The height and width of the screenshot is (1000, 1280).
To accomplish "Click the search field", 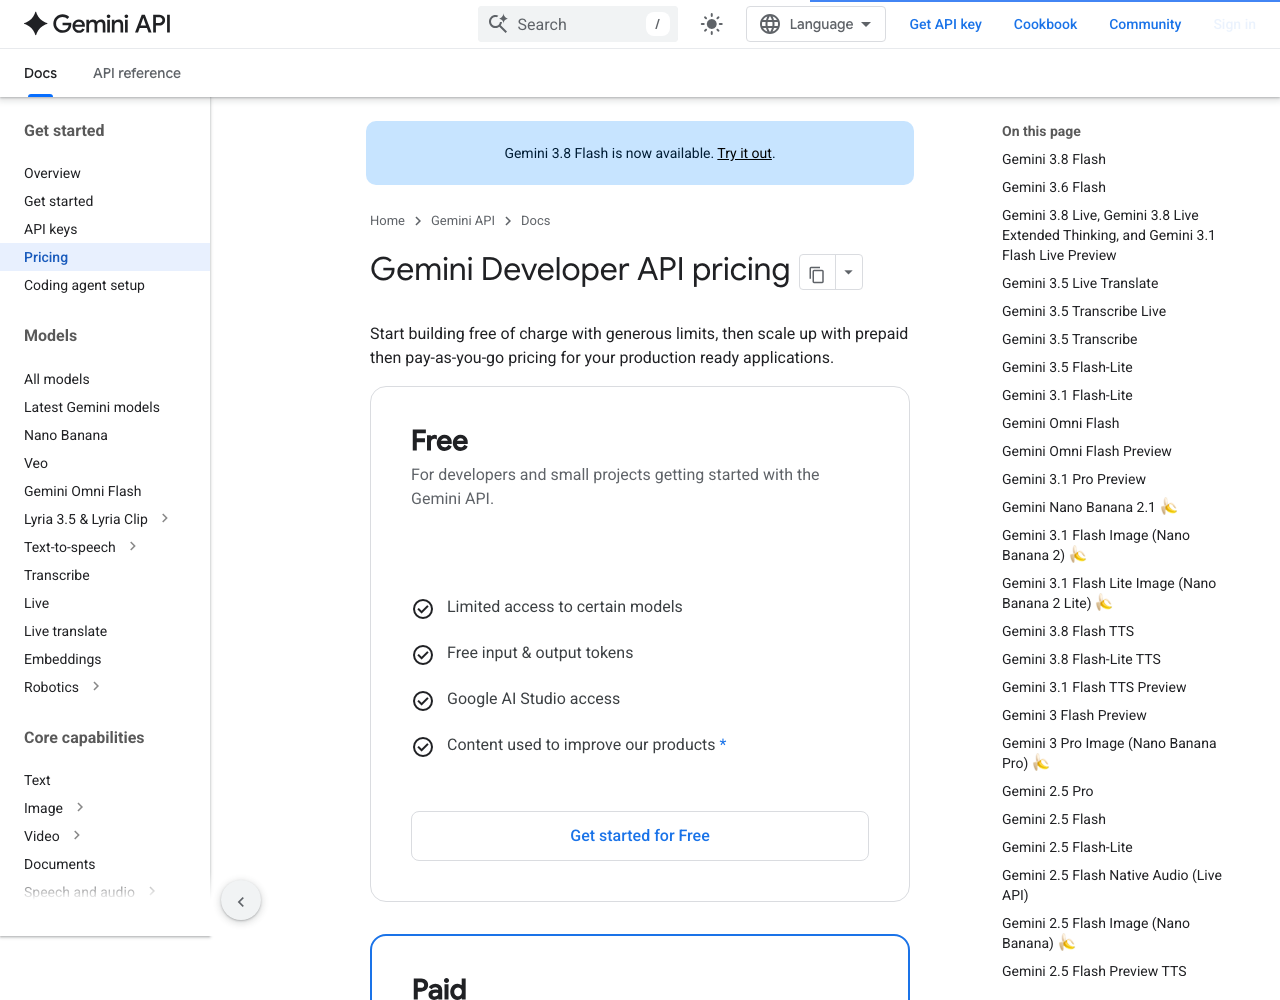I will coord(578,24).
